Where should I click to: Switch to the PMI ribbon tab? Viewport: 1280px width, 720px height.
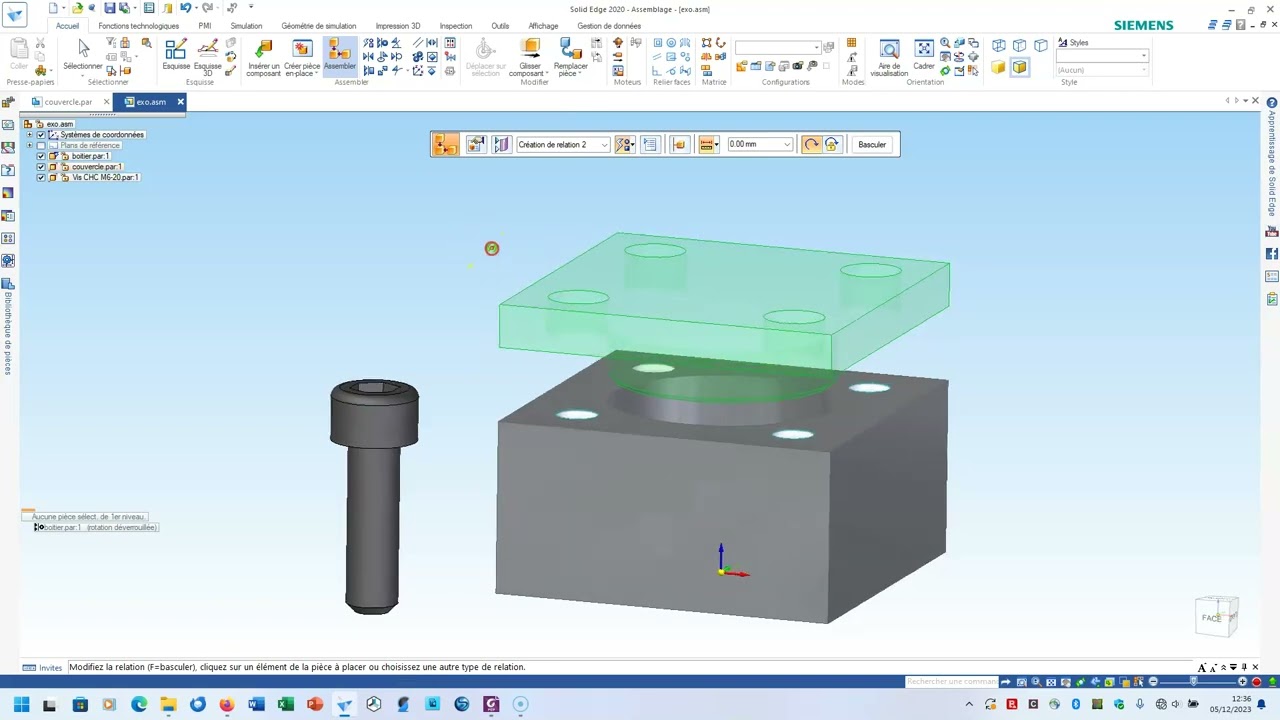[205, 26]
